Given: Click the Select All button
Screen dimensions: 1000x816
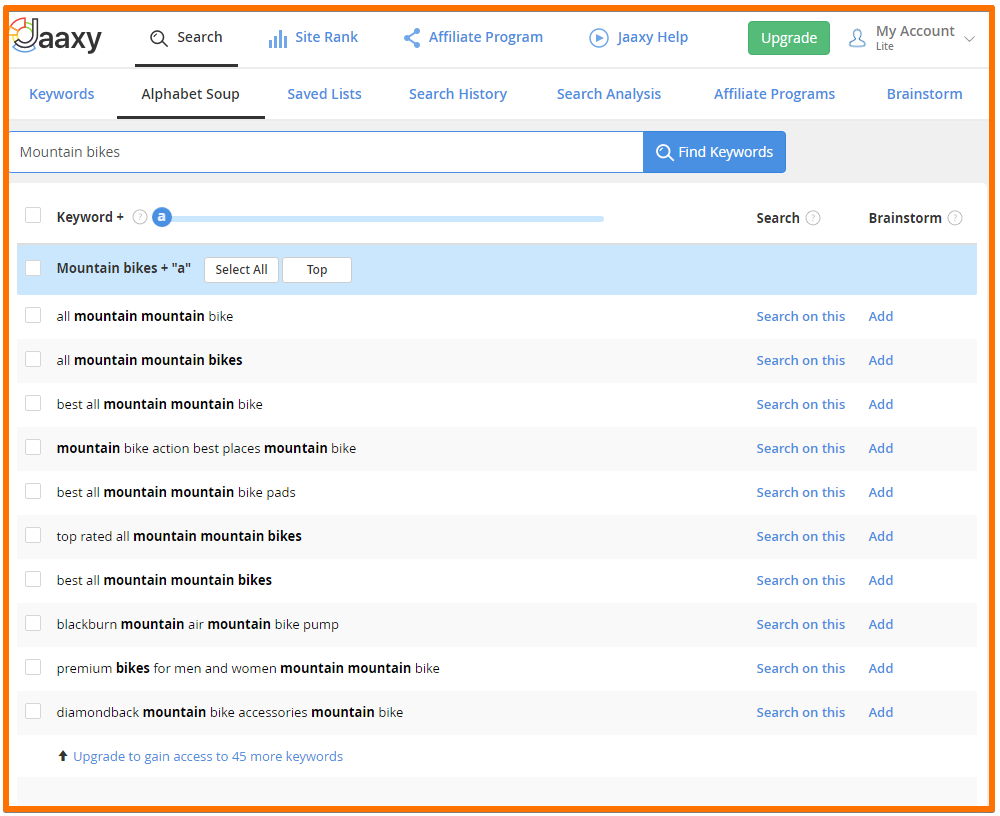Looking at the screenshot, I should tap(241, 269).
